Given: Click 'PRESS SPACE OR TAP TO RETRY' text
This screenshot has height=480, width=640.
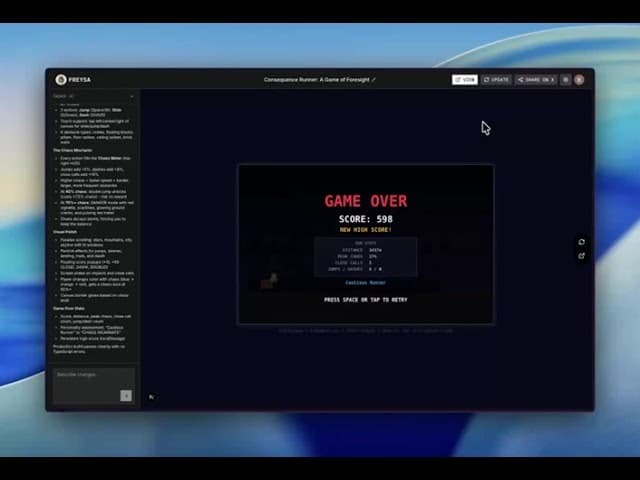Looking at the screenshot, I should click(x=366, y=300).
